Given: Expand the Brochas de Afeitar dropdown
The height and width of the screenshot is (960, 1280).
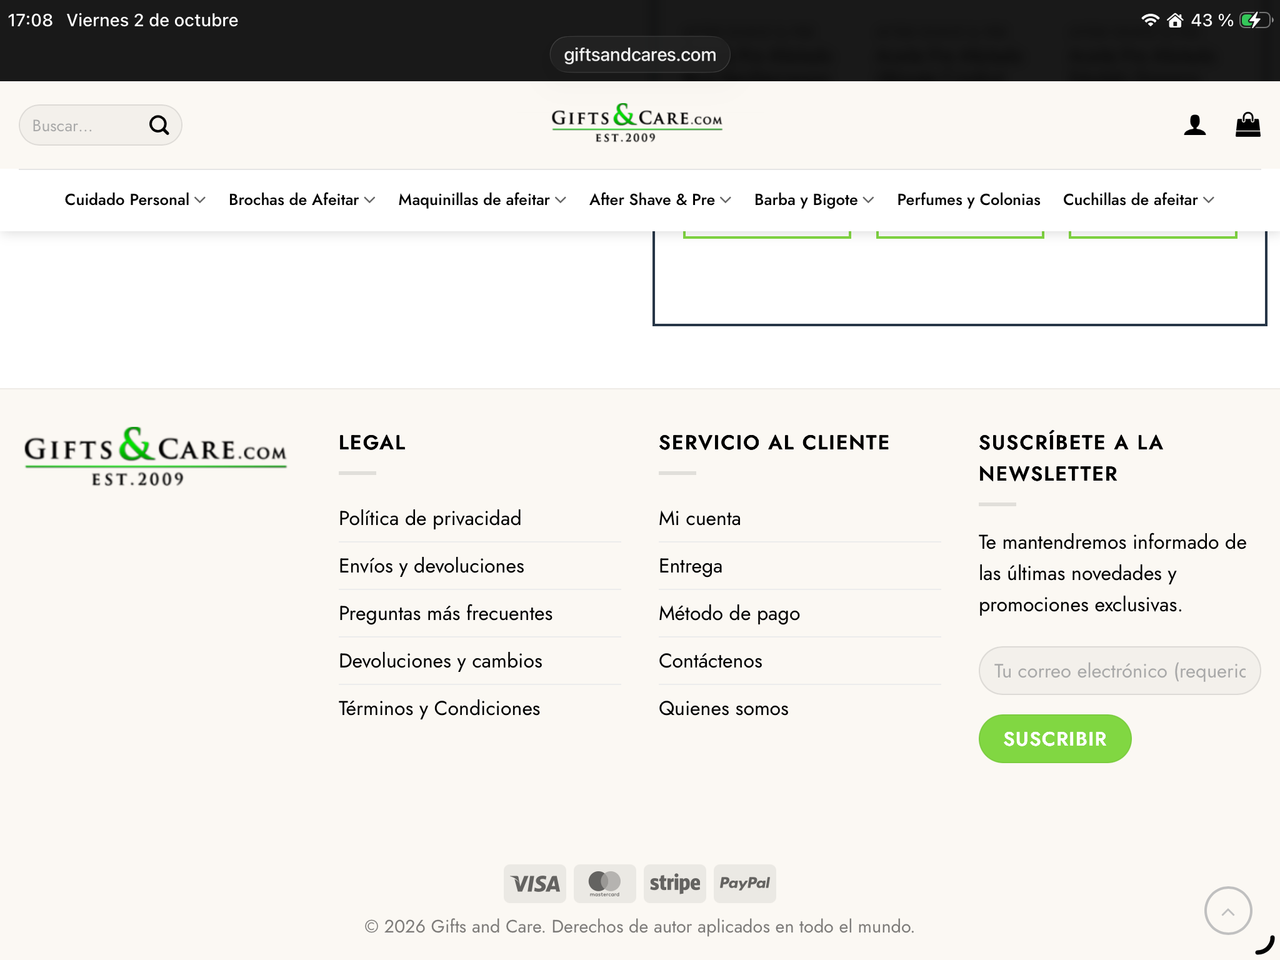Looking at the screenshot, I should click(302, 200).
